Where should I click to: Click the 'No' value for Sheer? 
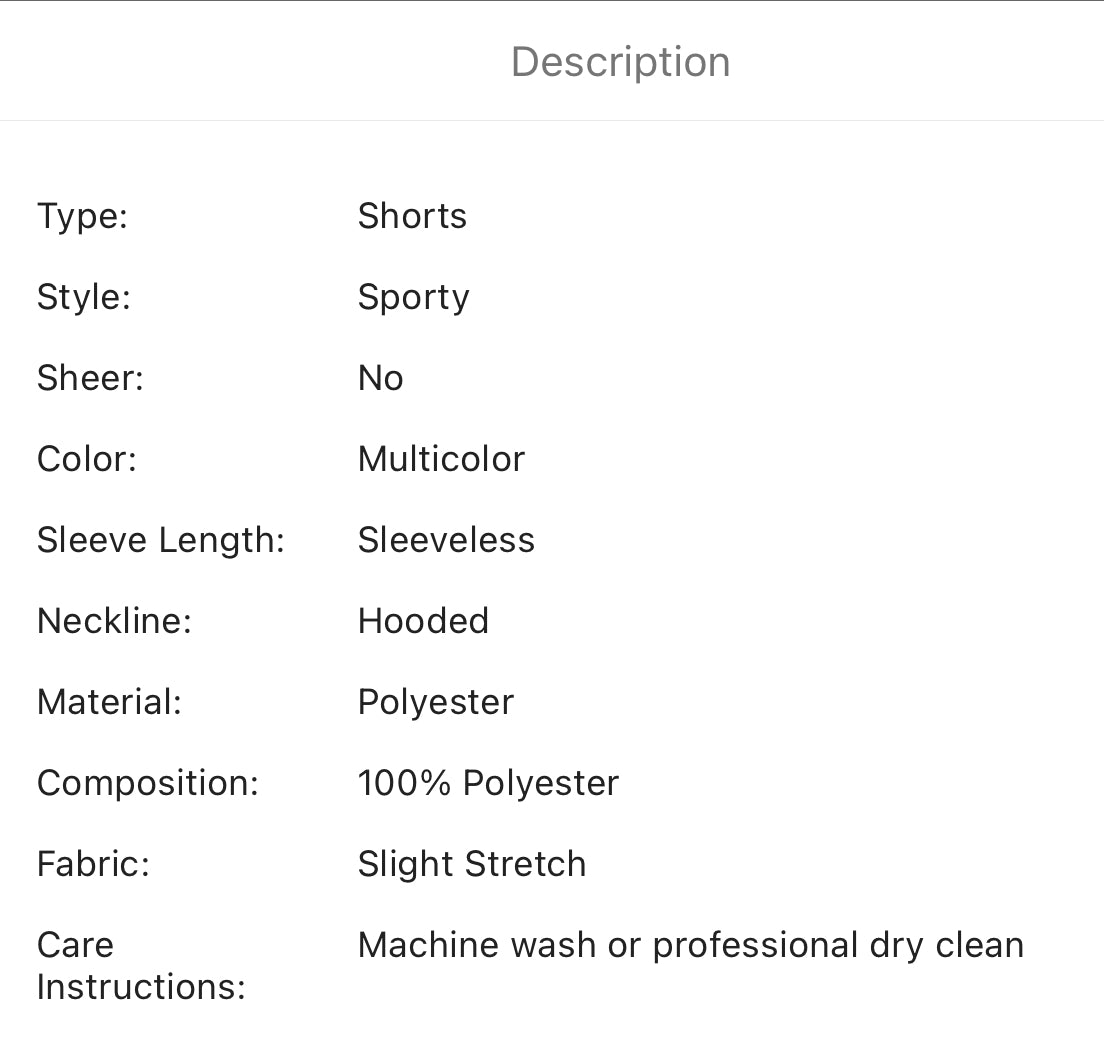point(380,378)
